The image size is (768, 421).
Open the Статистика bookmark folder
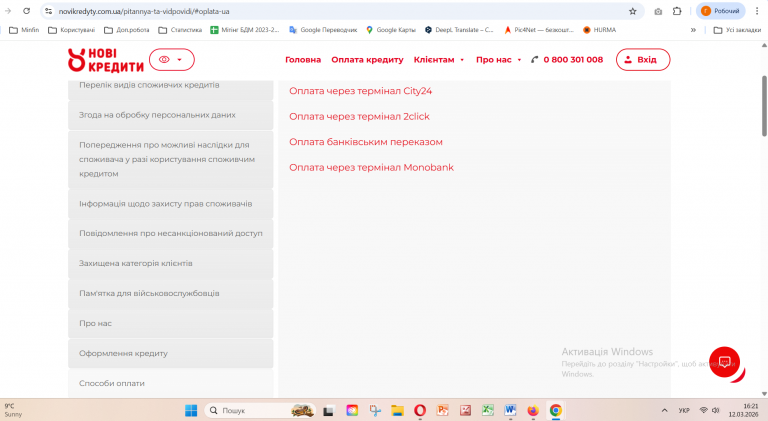point(180,30)
